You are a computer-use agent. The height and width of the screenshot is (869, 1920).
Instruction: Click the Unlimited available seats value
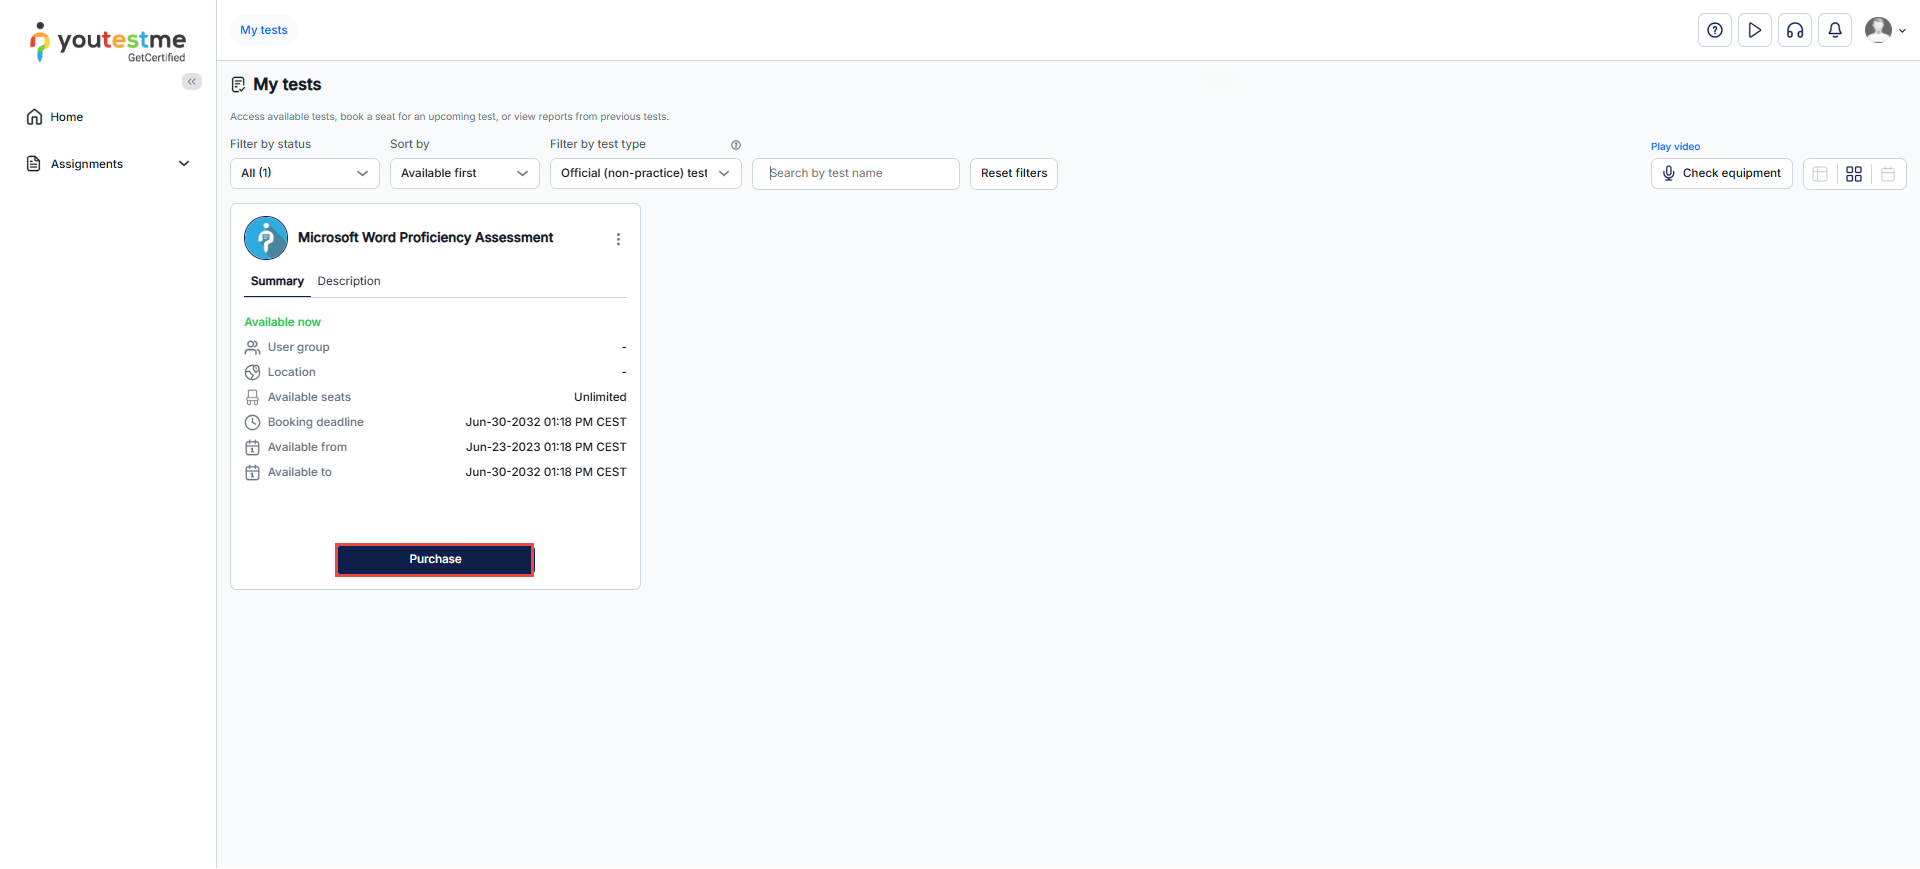click(600, 397)
